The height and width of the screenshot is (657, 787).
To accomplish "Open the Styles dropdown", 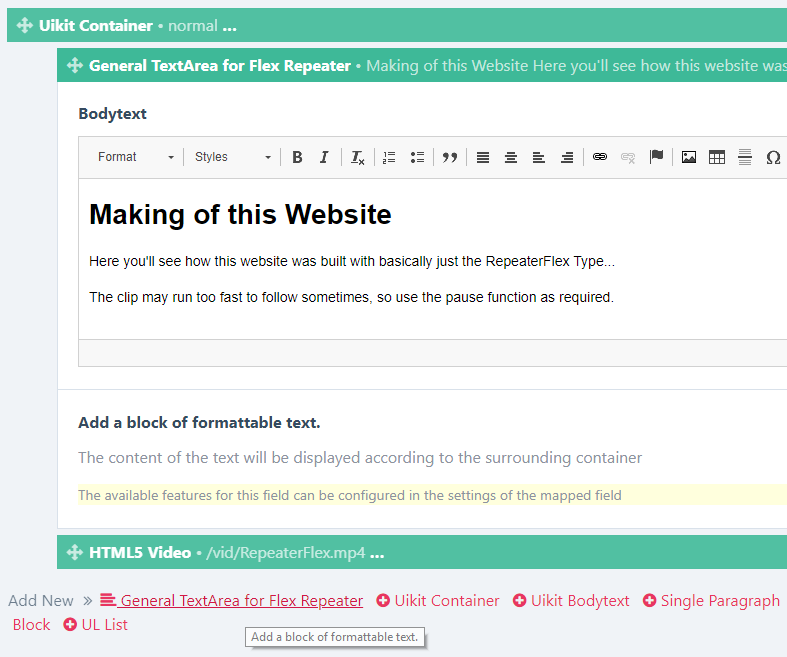I will (x=232, y=157).
